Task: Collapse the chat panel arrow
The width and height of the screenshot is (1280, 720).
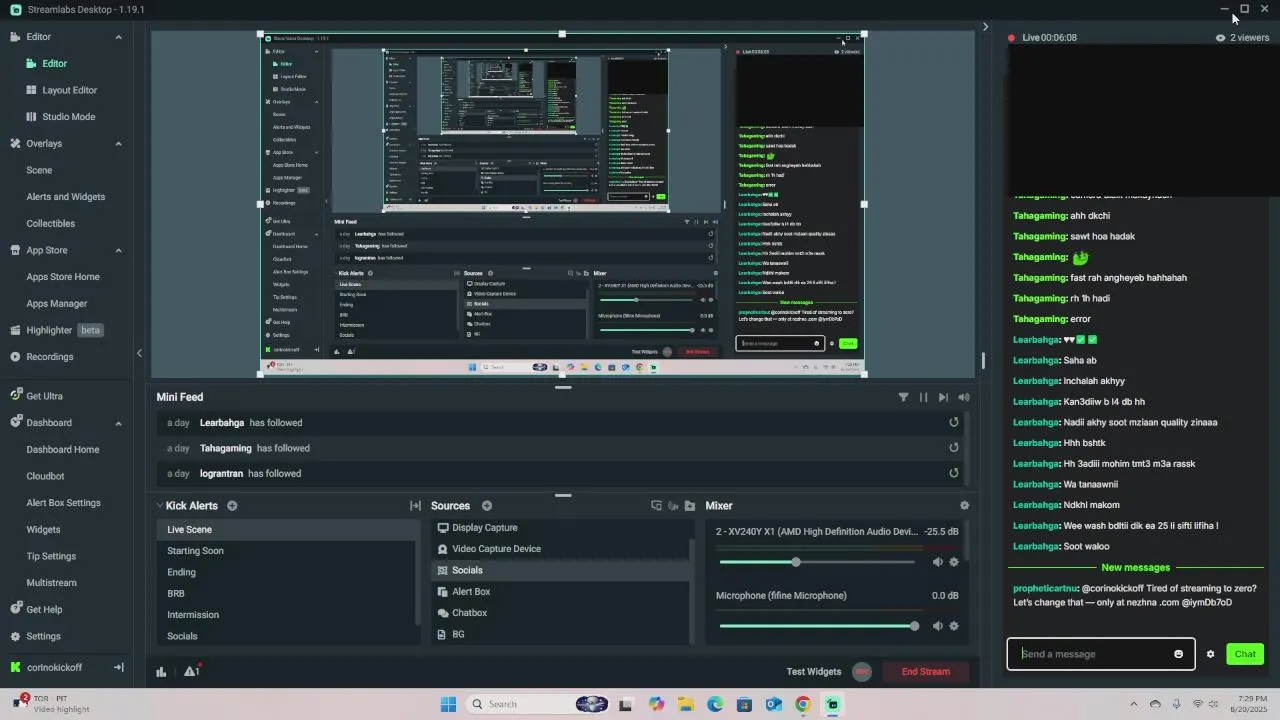Action: click(x=985, y=27)
